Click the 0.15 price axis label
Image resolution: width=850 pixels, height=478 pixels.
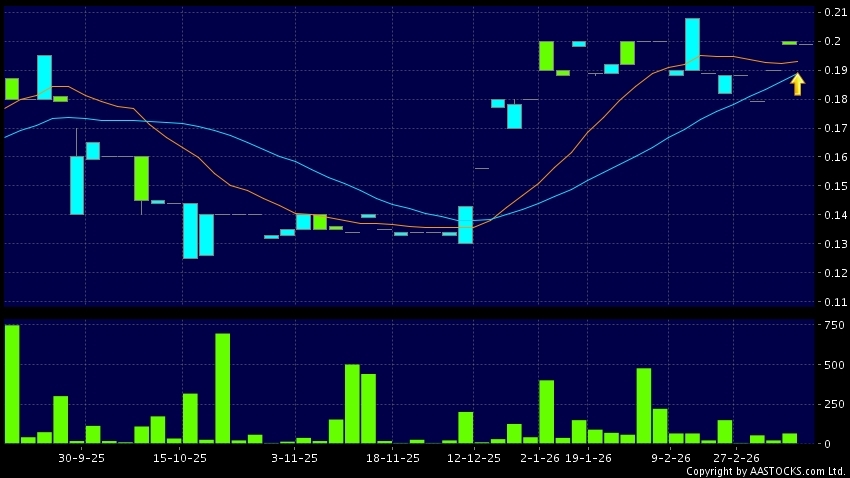[x=833, y=186]
